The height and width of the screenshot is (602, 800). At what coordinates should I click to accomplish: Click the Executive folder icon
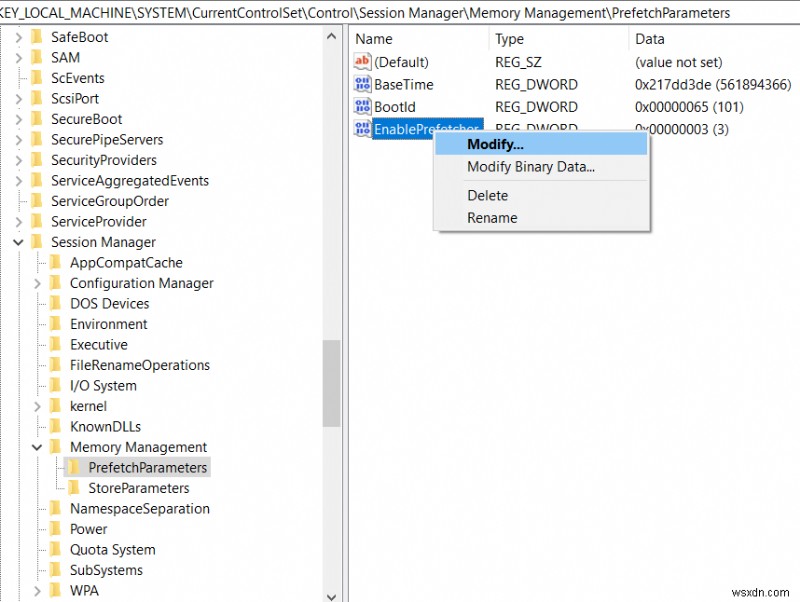pyautogui.click(x=56, y=344)
